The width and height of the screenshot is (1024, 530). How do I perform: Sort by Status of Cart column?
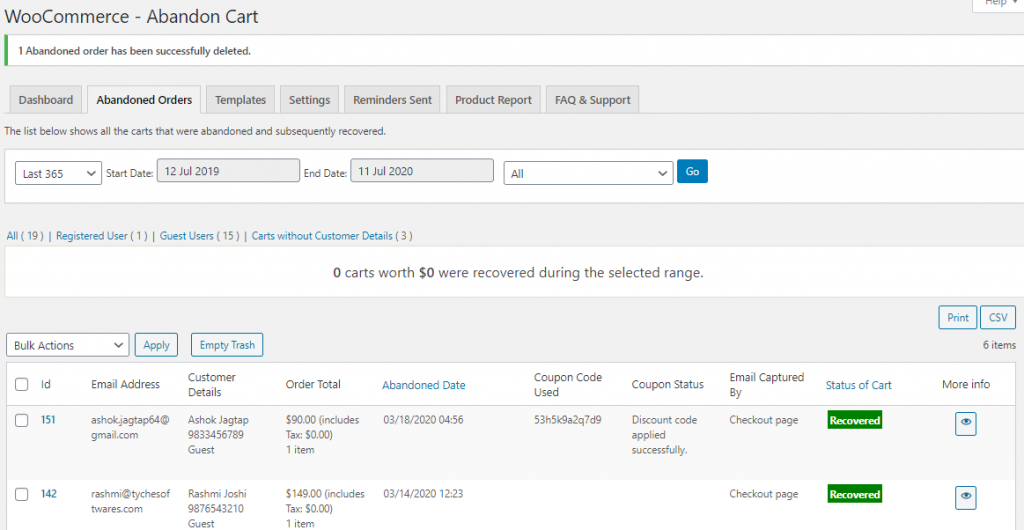(859, 385)
